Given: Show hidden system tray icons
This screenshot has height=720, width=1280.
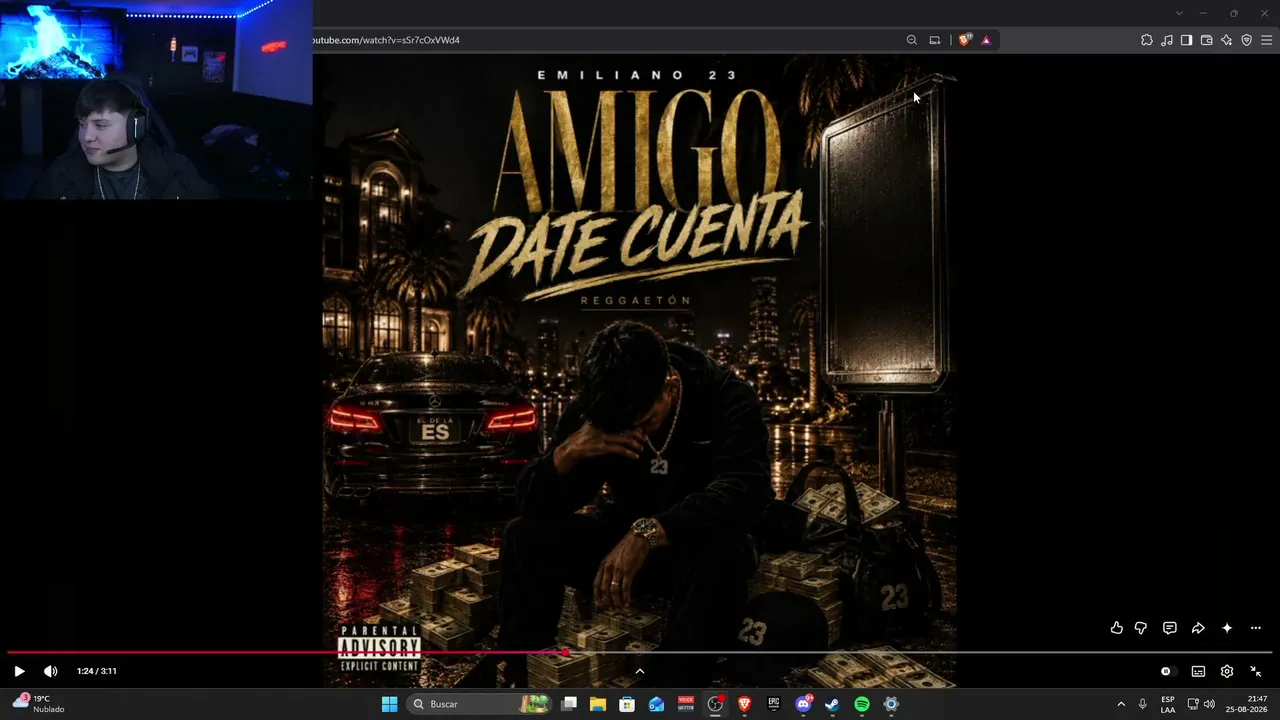Looking at the screenshot, I should click(x=1121, y=704).
